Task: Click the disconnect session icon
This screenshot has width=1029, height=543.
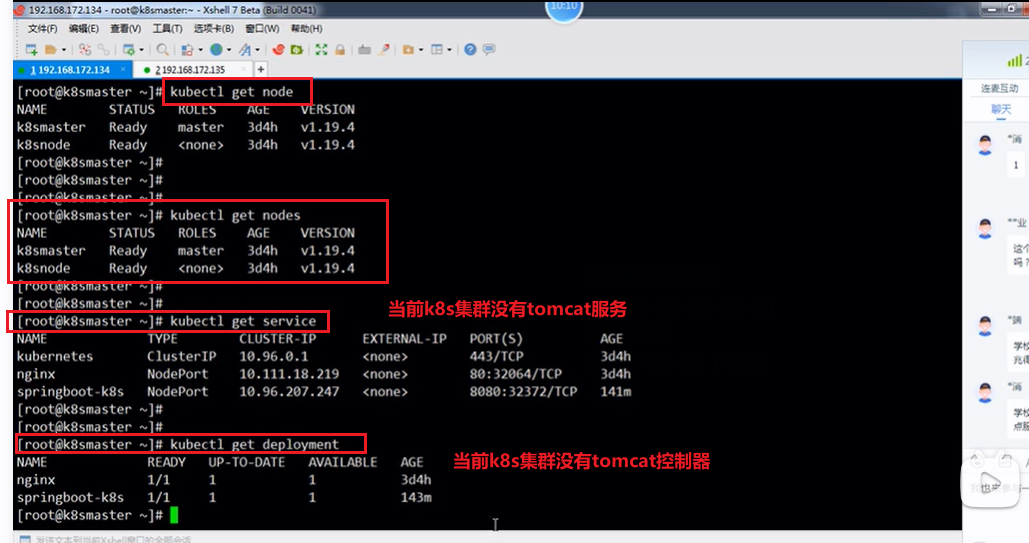Action: point(85,49)
